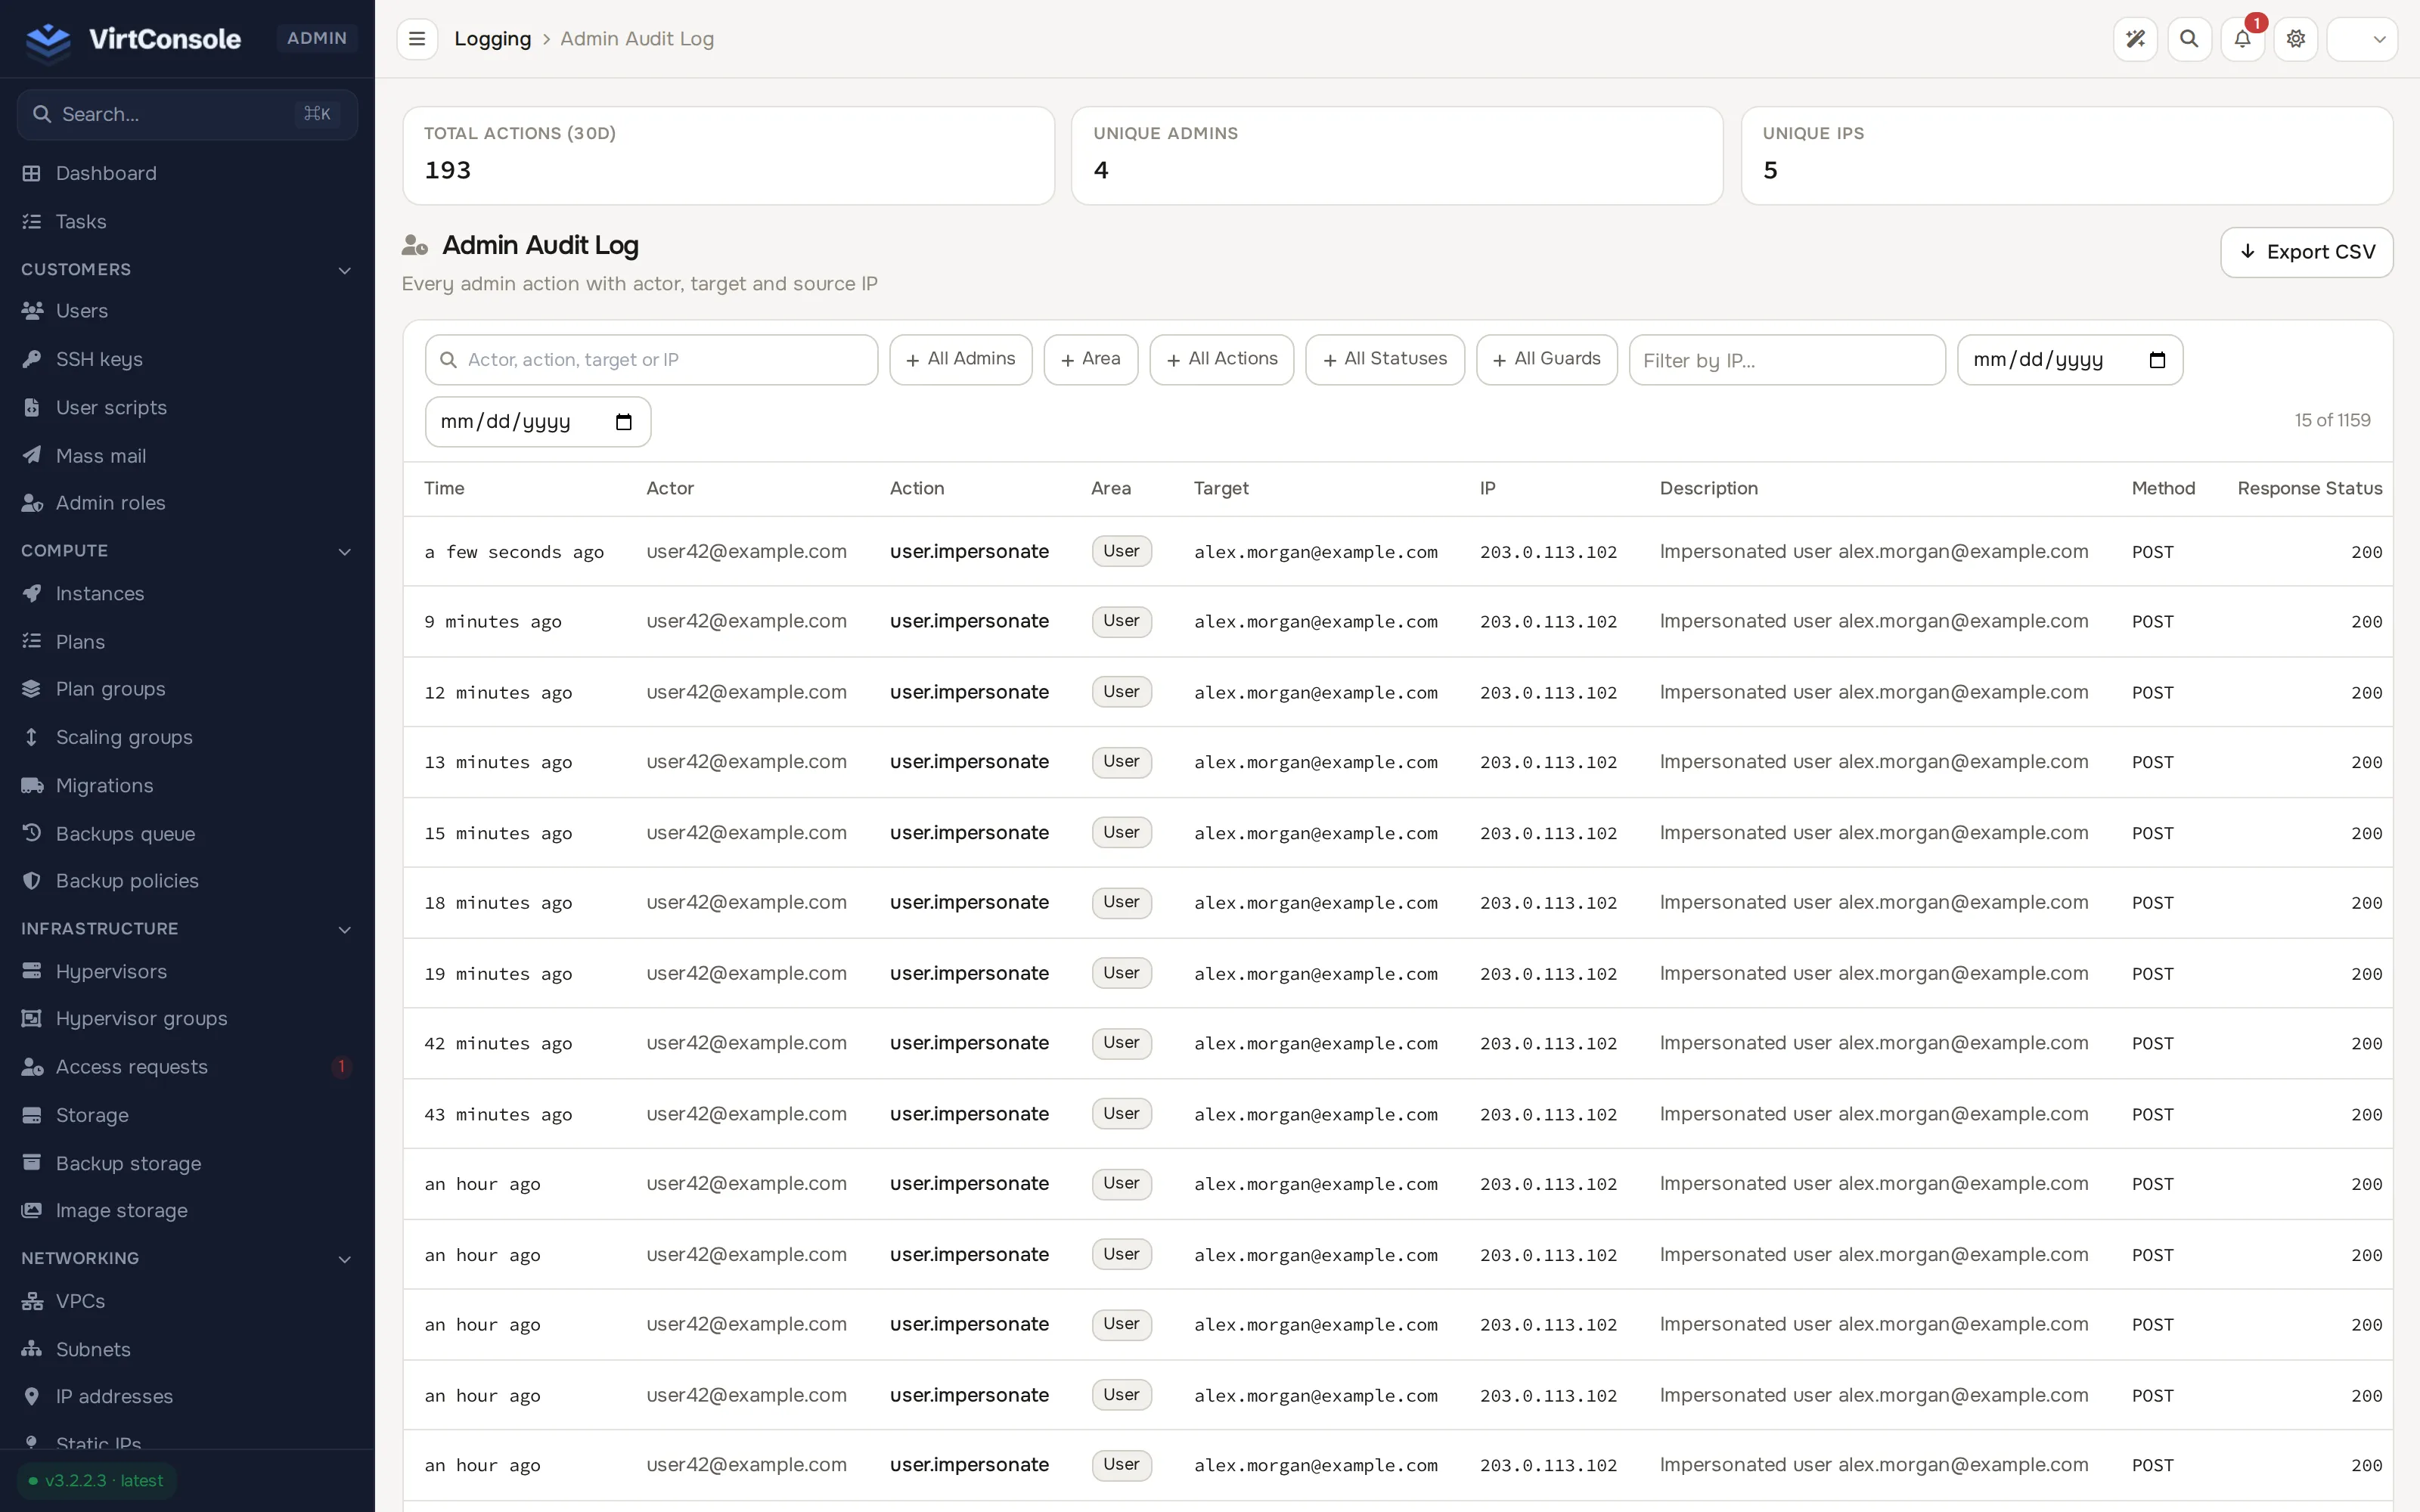The height and width of the screenshot is (1512, 2420).
Task: Click the target email in the 42 minutes ago row
Action: coord(1315,1043)
